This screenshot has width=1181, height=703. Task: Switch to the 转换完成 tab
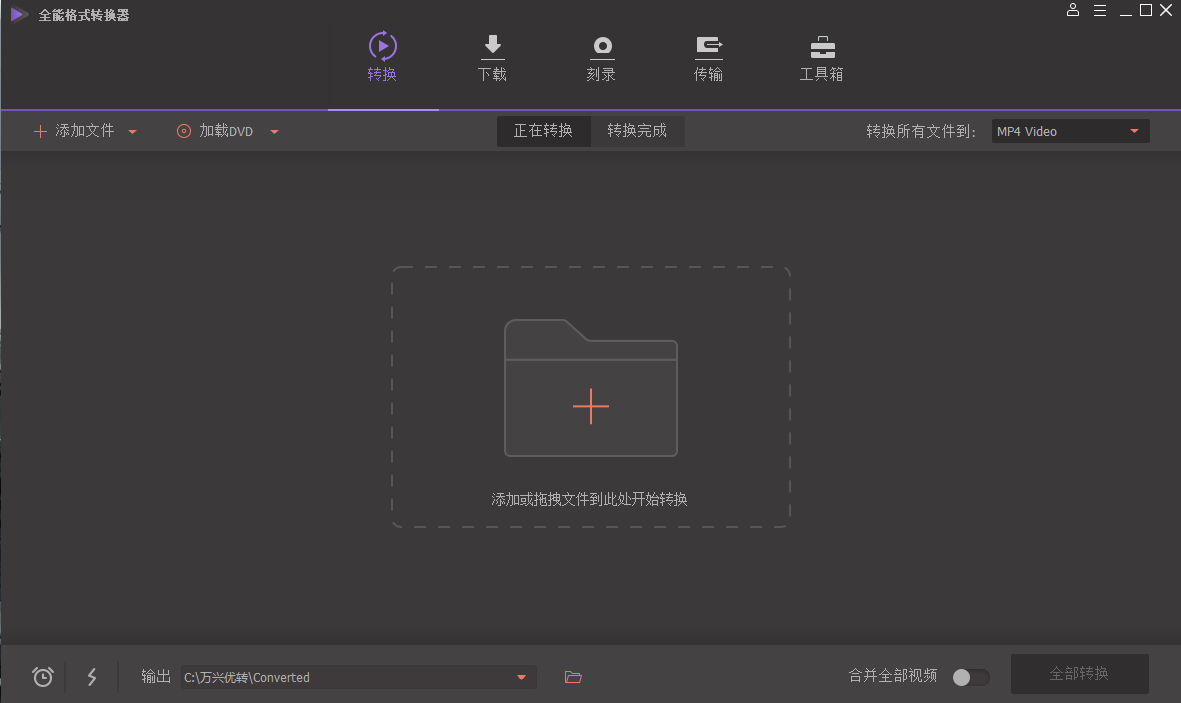(x=637, y=131)
